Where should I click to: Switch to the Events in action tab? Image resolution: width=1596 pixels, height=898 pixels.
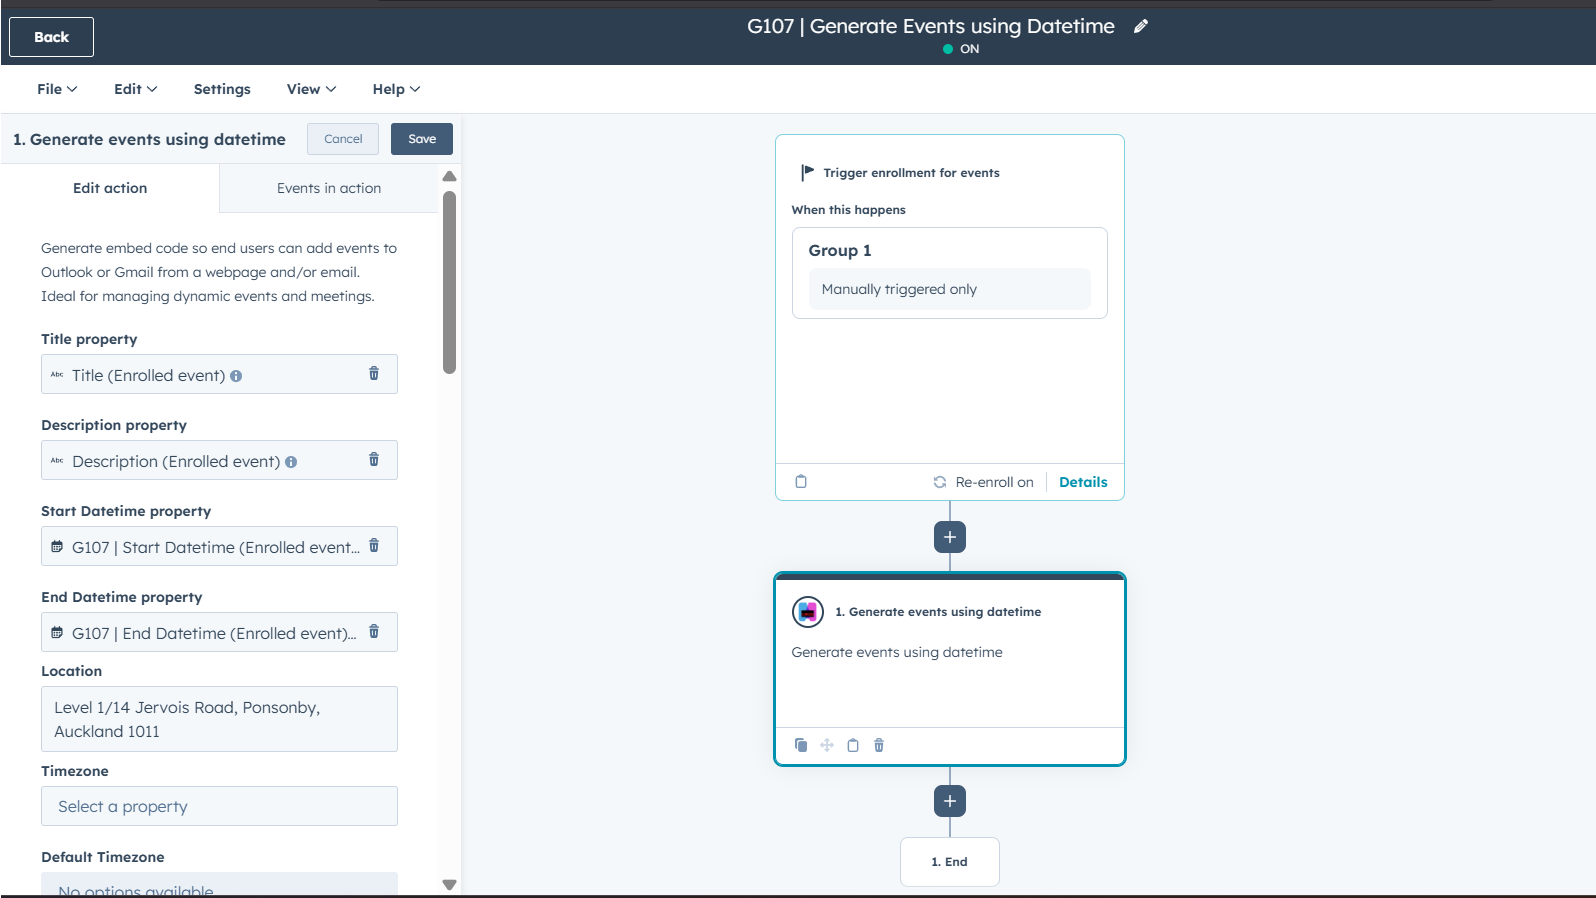pos(329,188)
